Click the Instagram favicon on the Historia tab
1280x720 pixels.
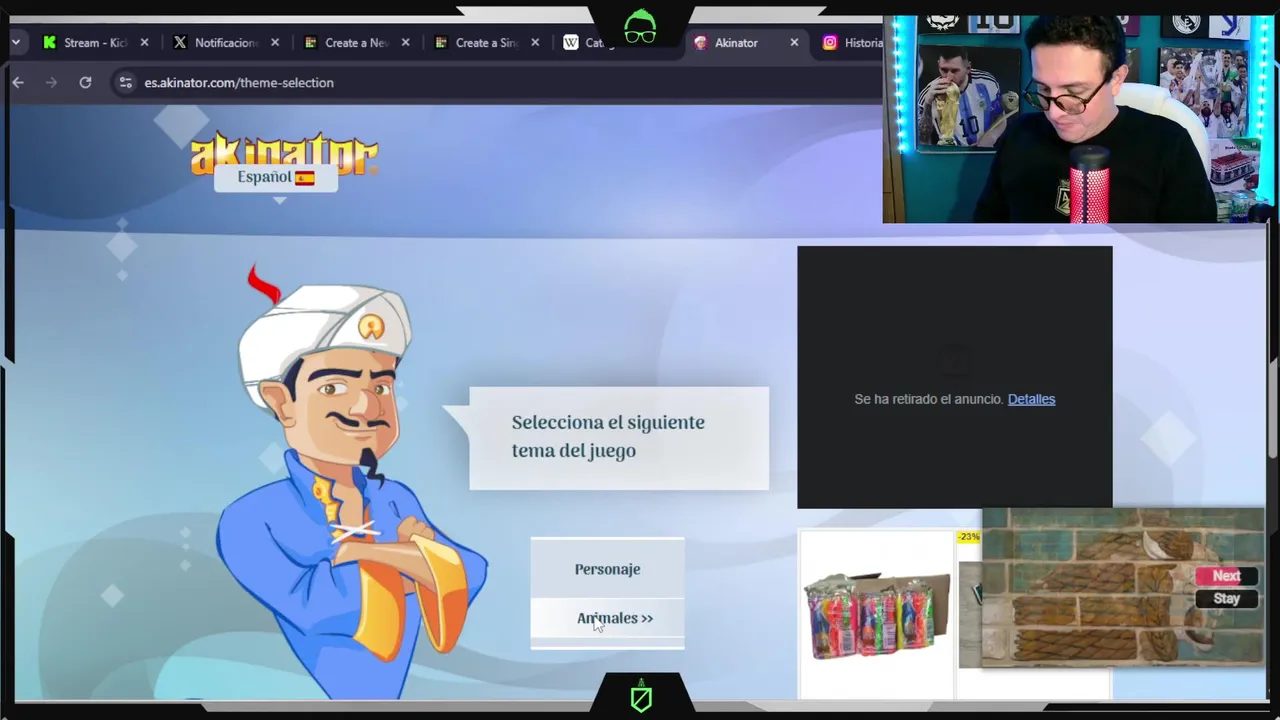pos(830,42)
